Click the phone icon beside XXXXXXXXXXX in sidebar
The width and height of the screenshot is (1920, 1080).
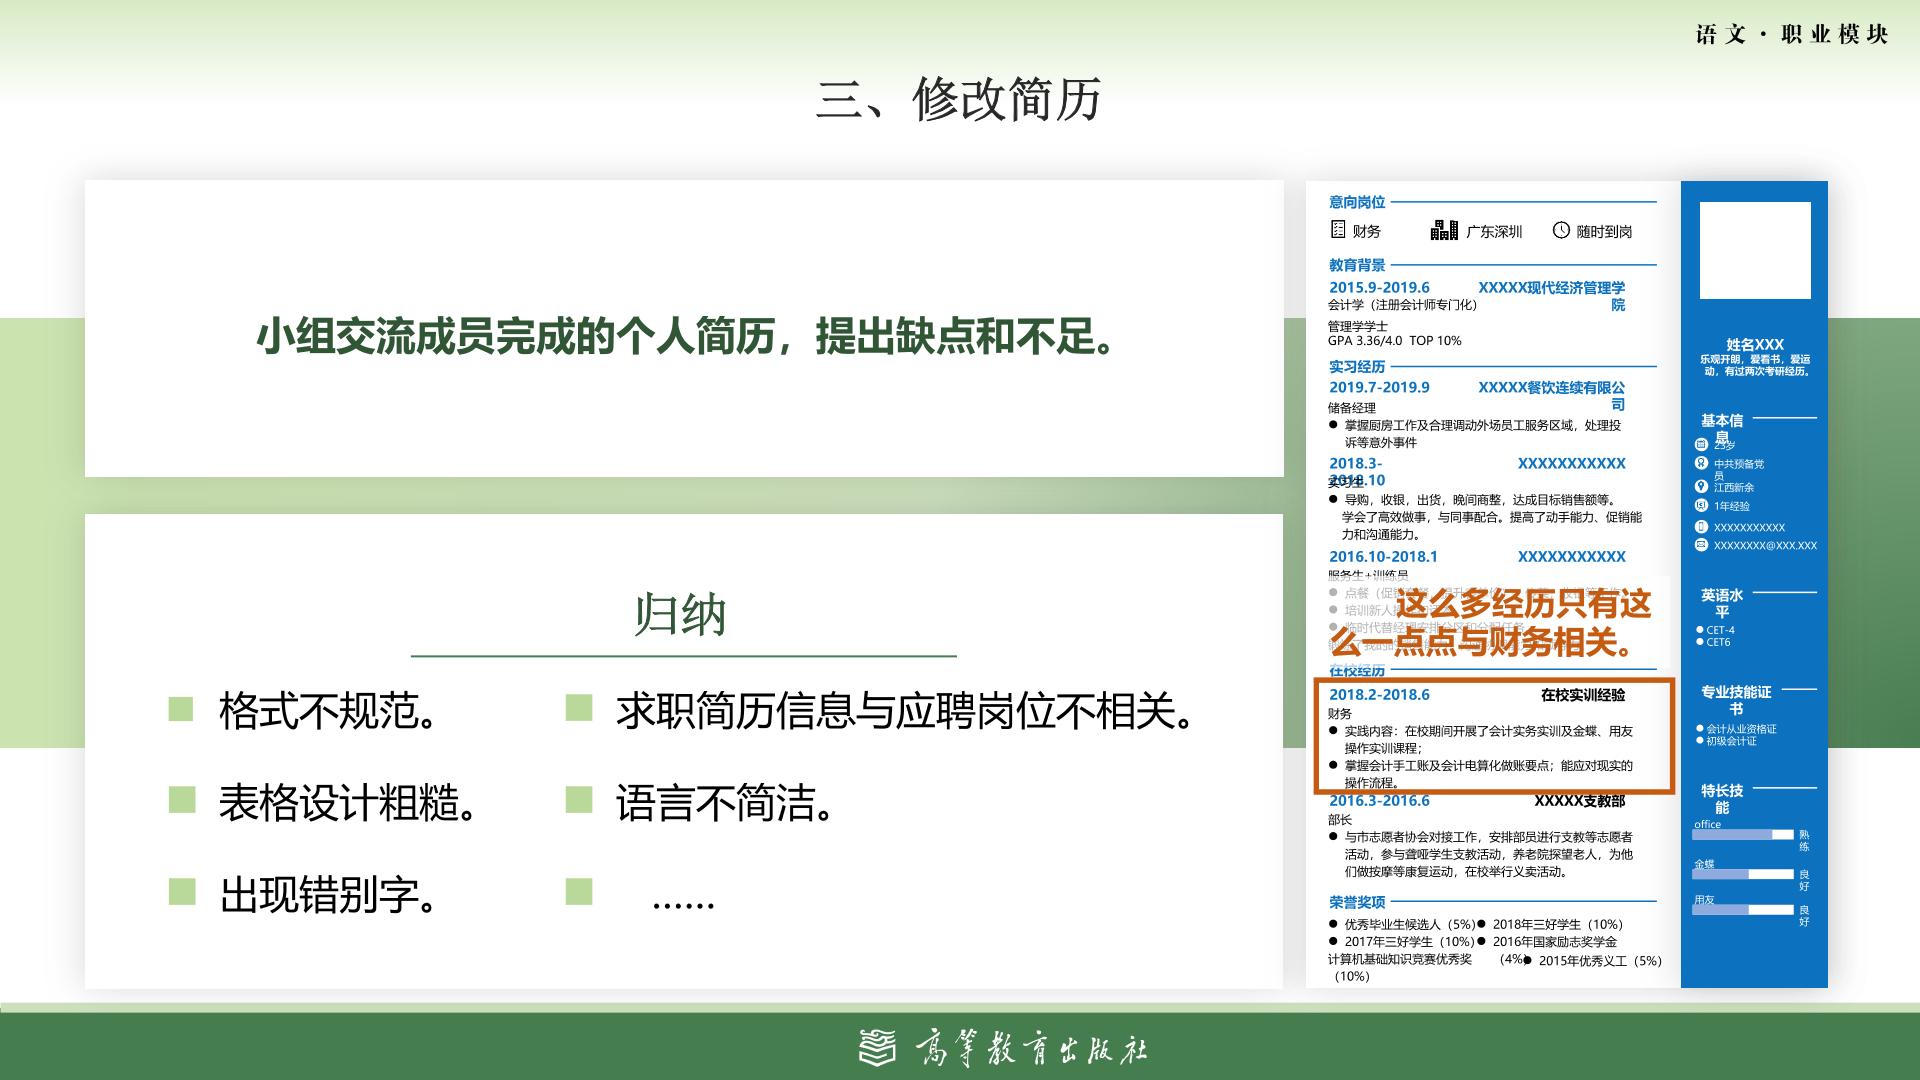coord(1701,526)
